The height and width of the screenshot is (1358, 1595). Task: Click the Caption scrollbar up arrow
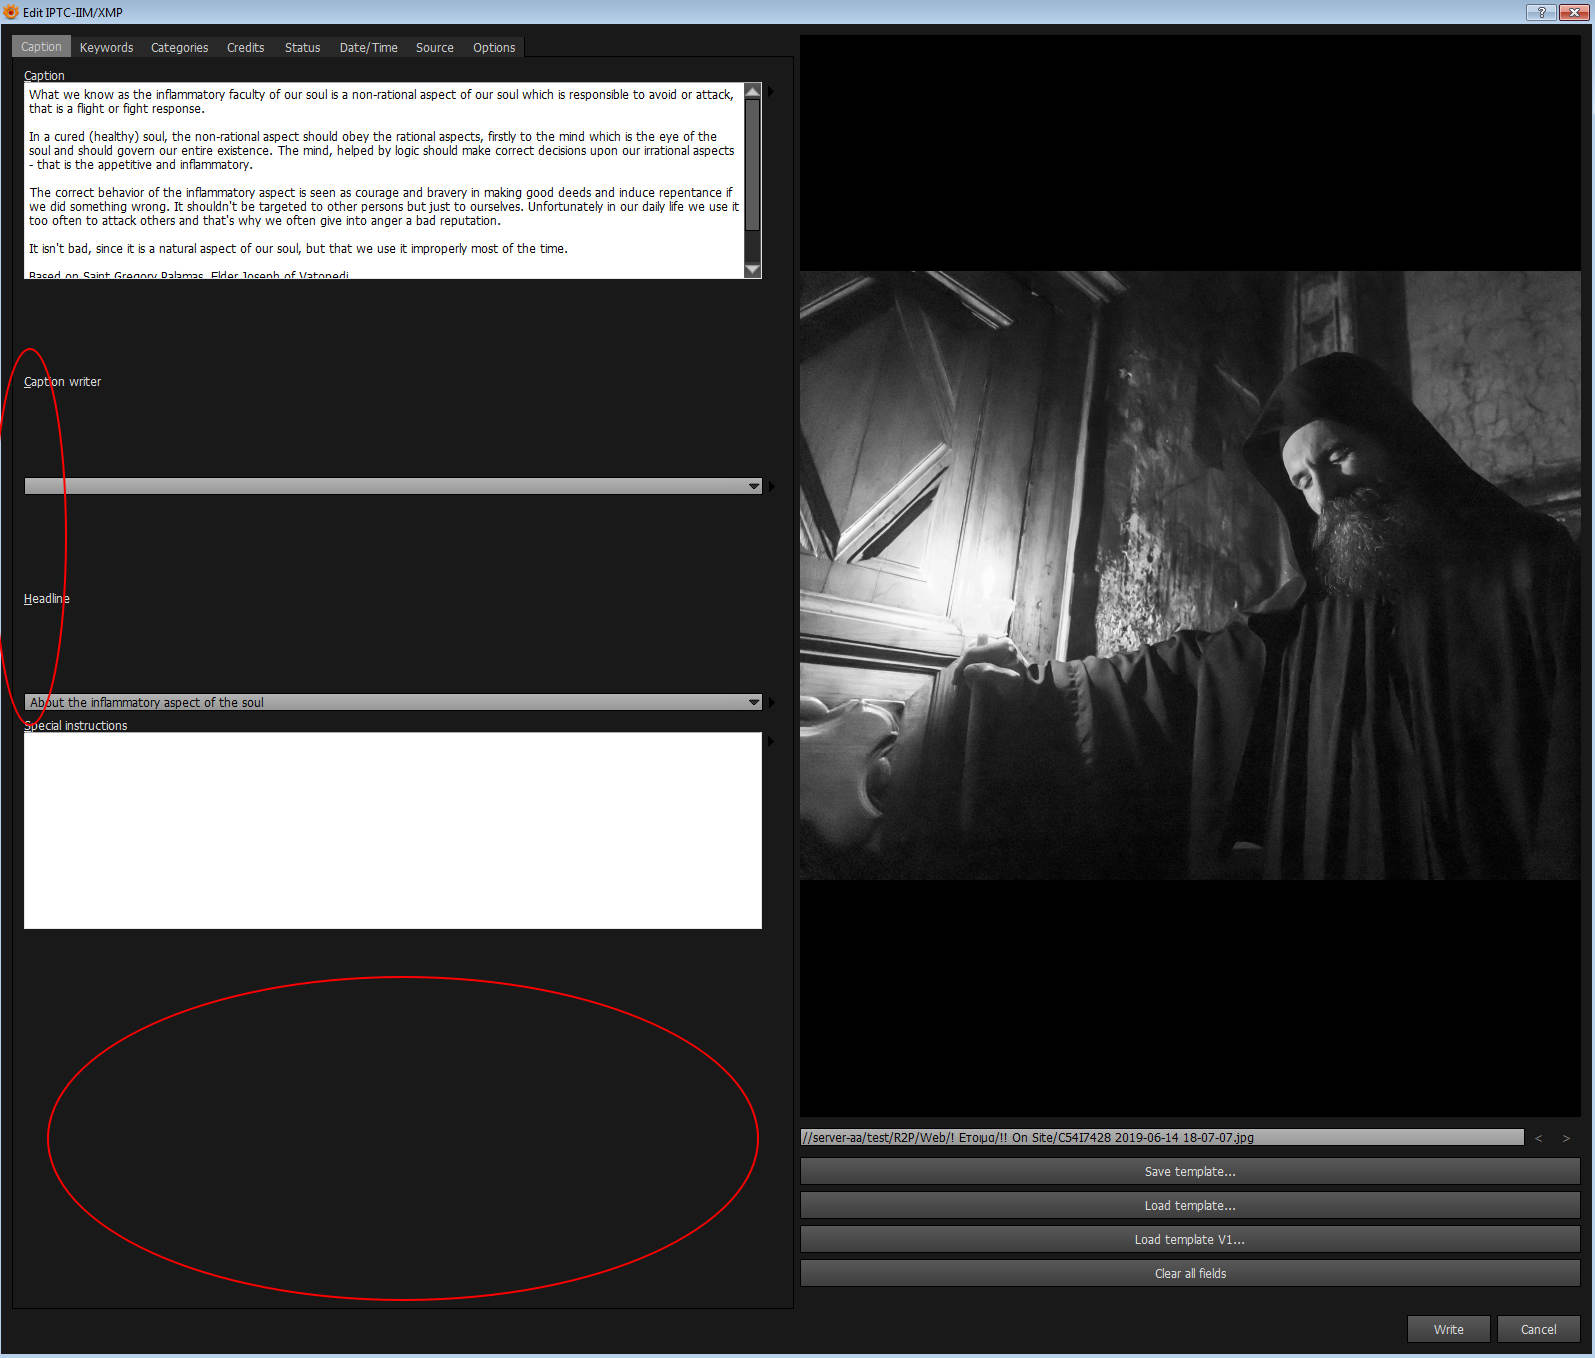[x=753, y=91]
